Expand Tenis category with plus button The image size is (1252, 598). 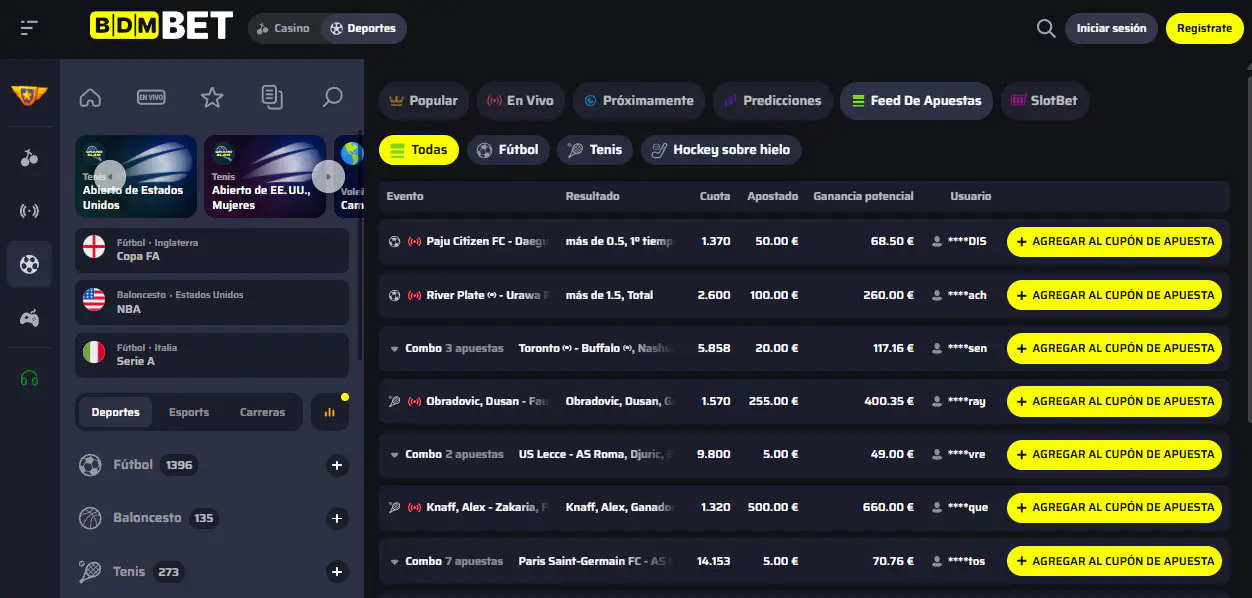337,572
